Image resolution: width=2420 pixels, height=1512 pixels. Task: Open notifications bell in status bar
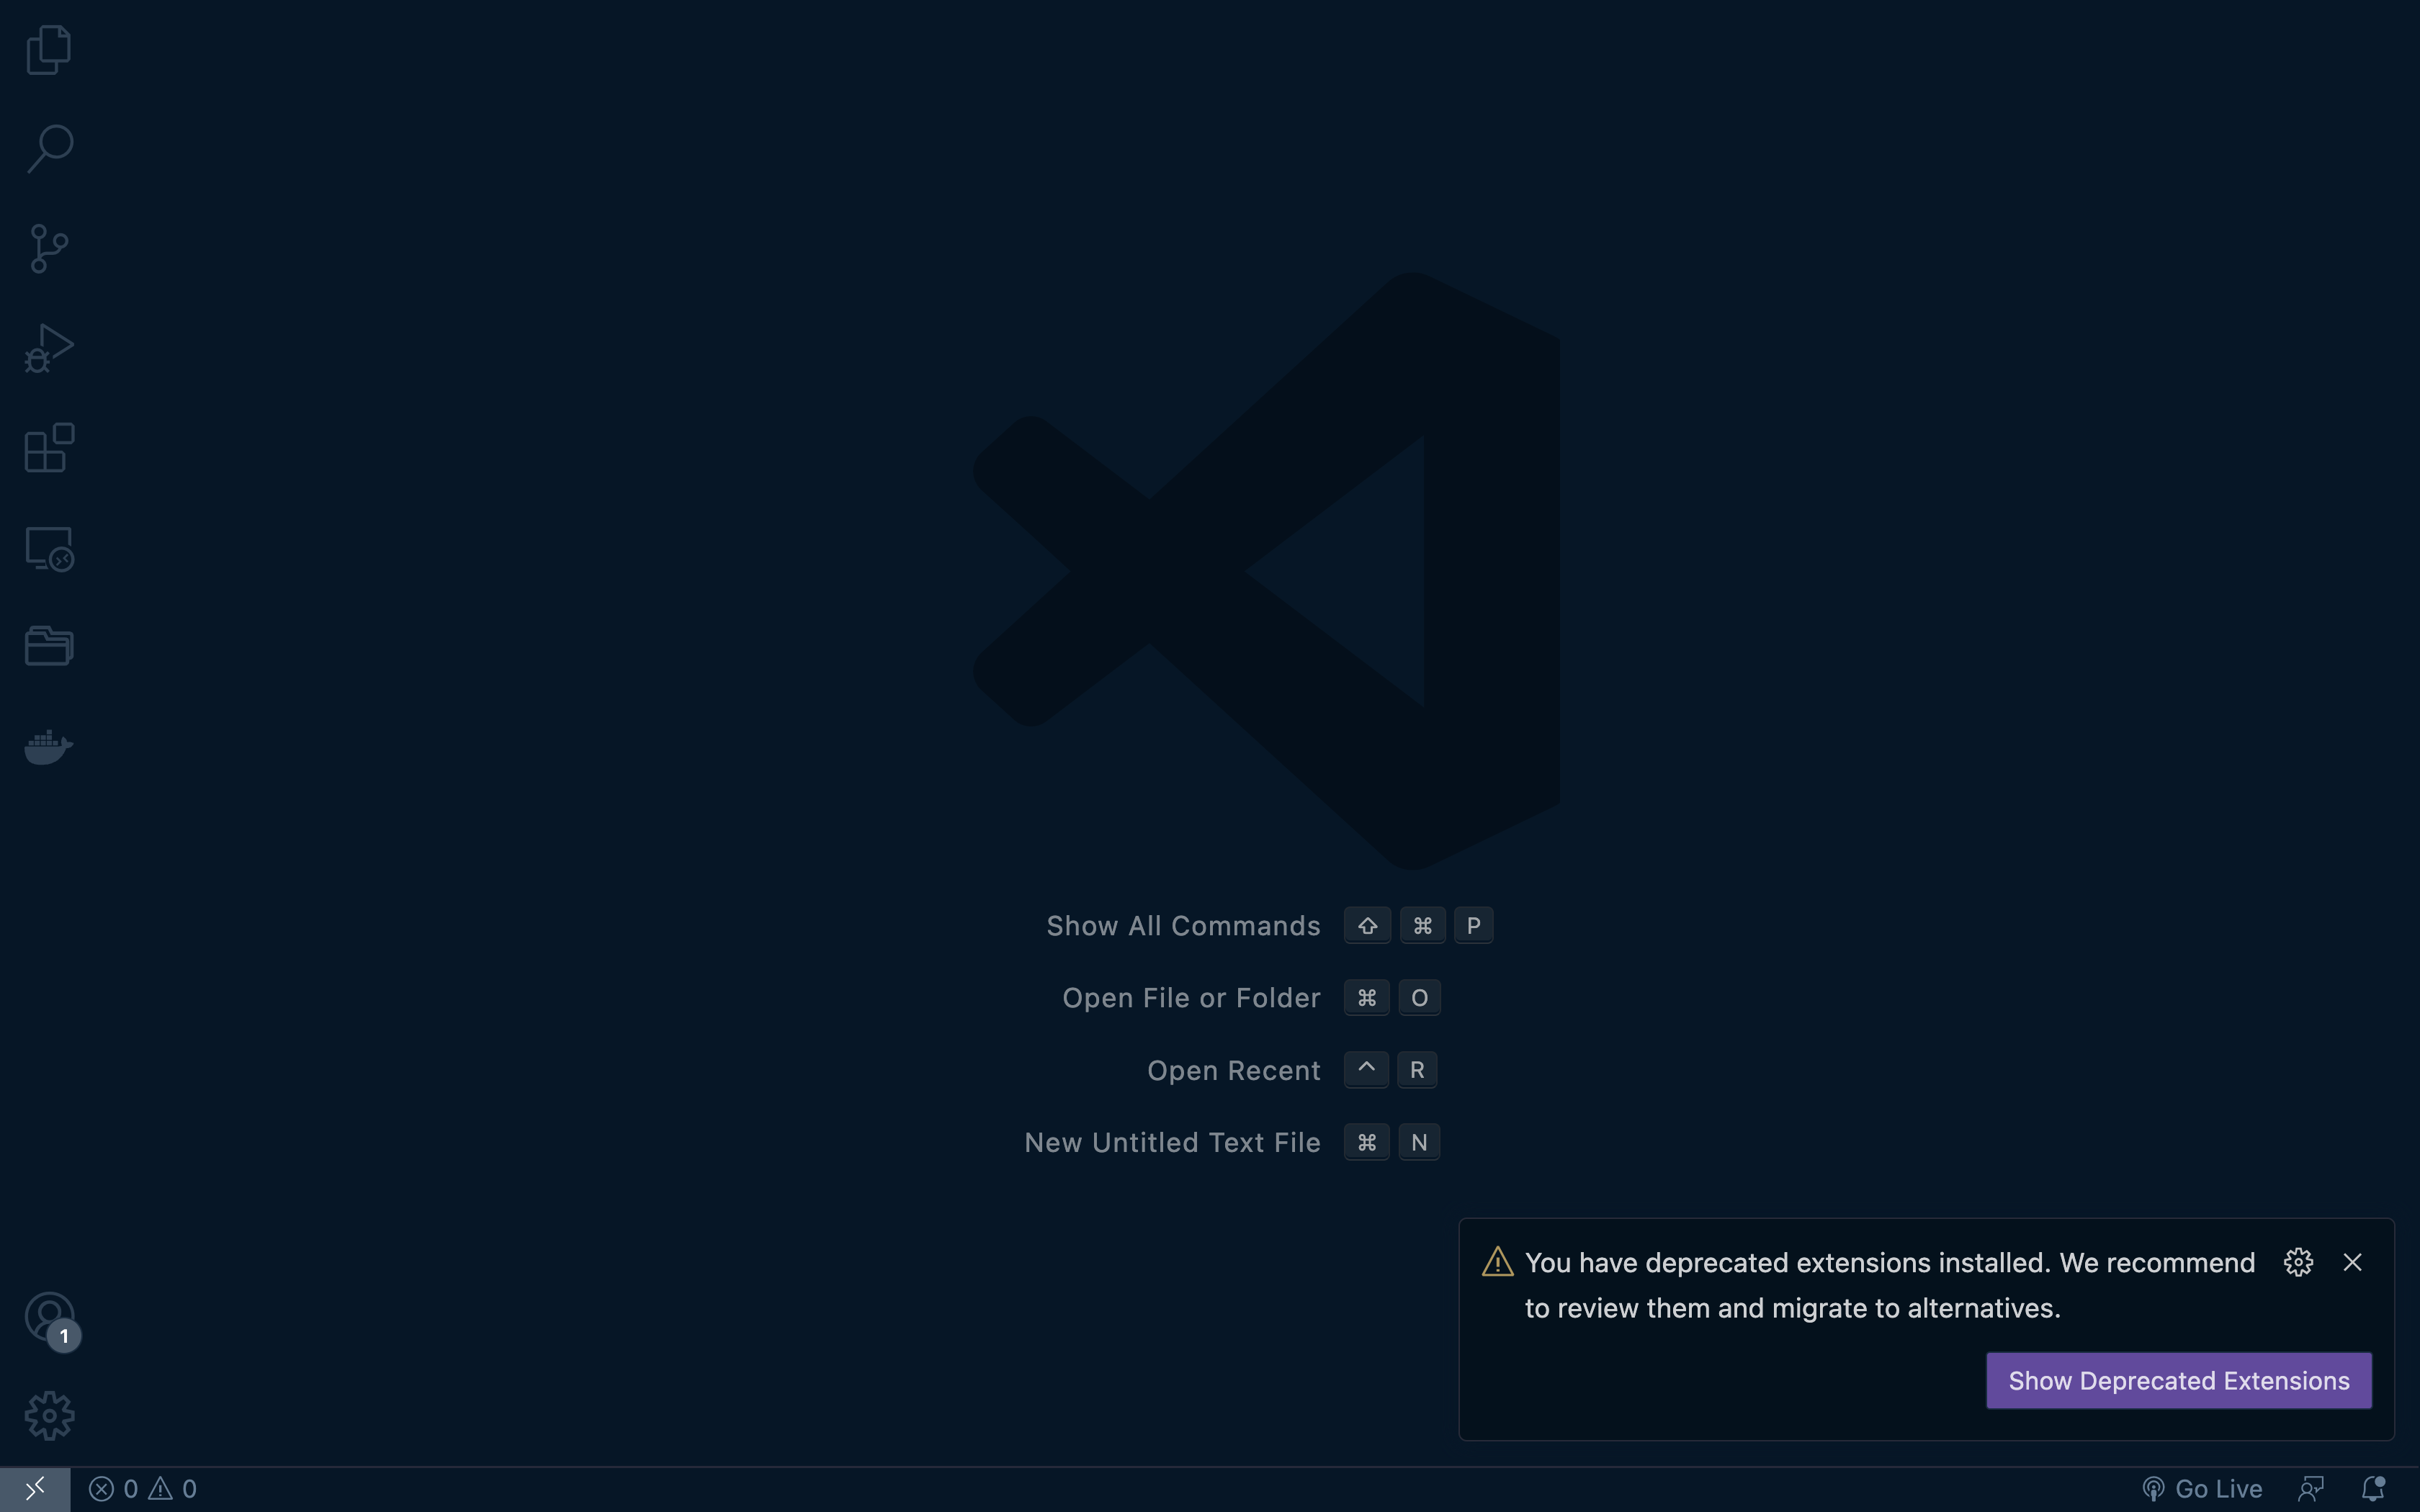pyautogui.click(x=2373, y=1489)
